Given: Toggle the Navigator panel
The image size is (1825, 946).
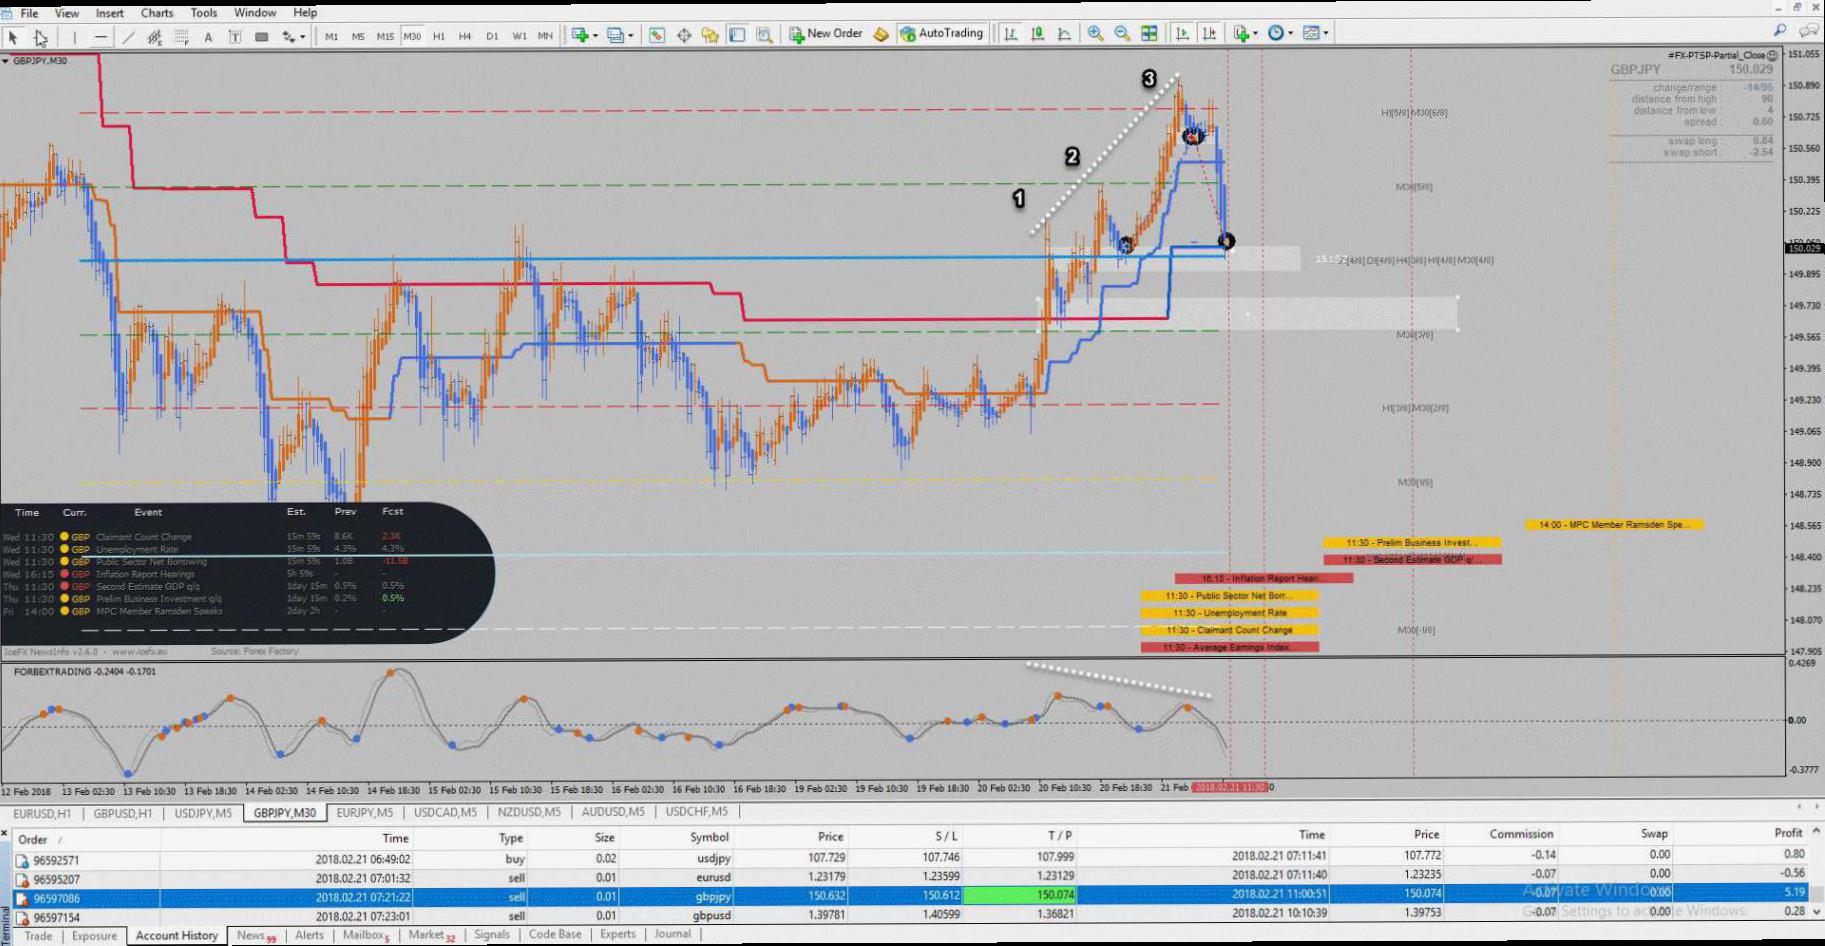Looking at the screenshot, I should 710,35.
